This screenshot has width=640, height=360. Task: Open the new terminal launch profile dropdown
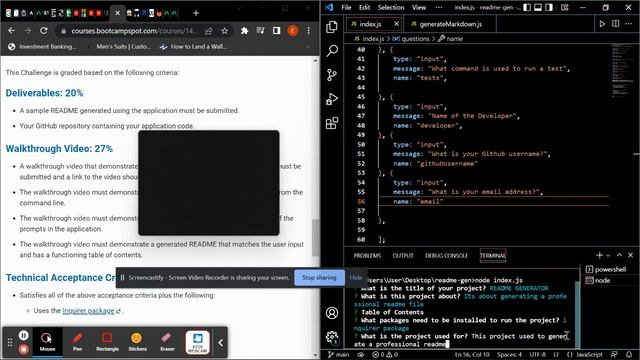tap(608, 256)
